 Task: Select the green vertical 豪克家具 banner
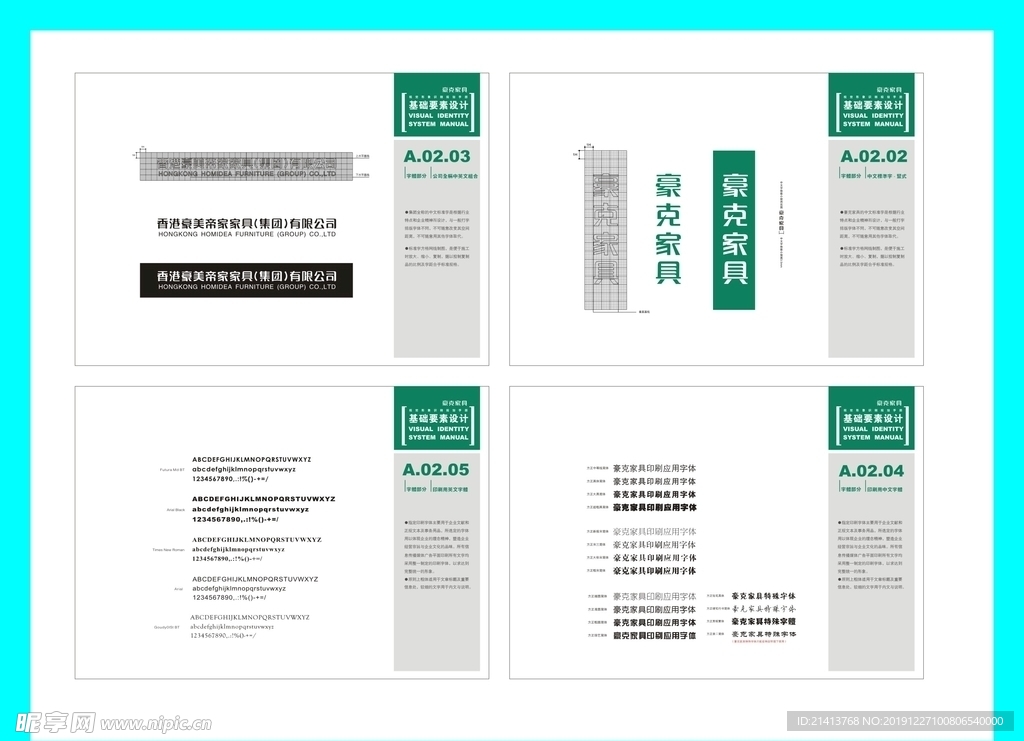point(734,230)
